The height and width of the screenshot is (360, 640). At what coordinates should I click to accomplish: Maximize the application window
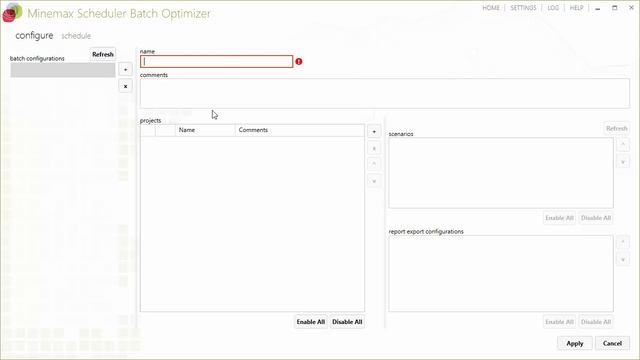point(614,8)
